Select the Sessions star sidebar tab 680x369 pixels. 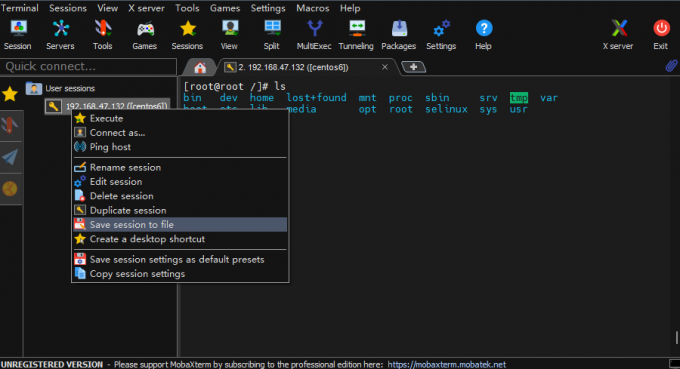click(10, 94)
